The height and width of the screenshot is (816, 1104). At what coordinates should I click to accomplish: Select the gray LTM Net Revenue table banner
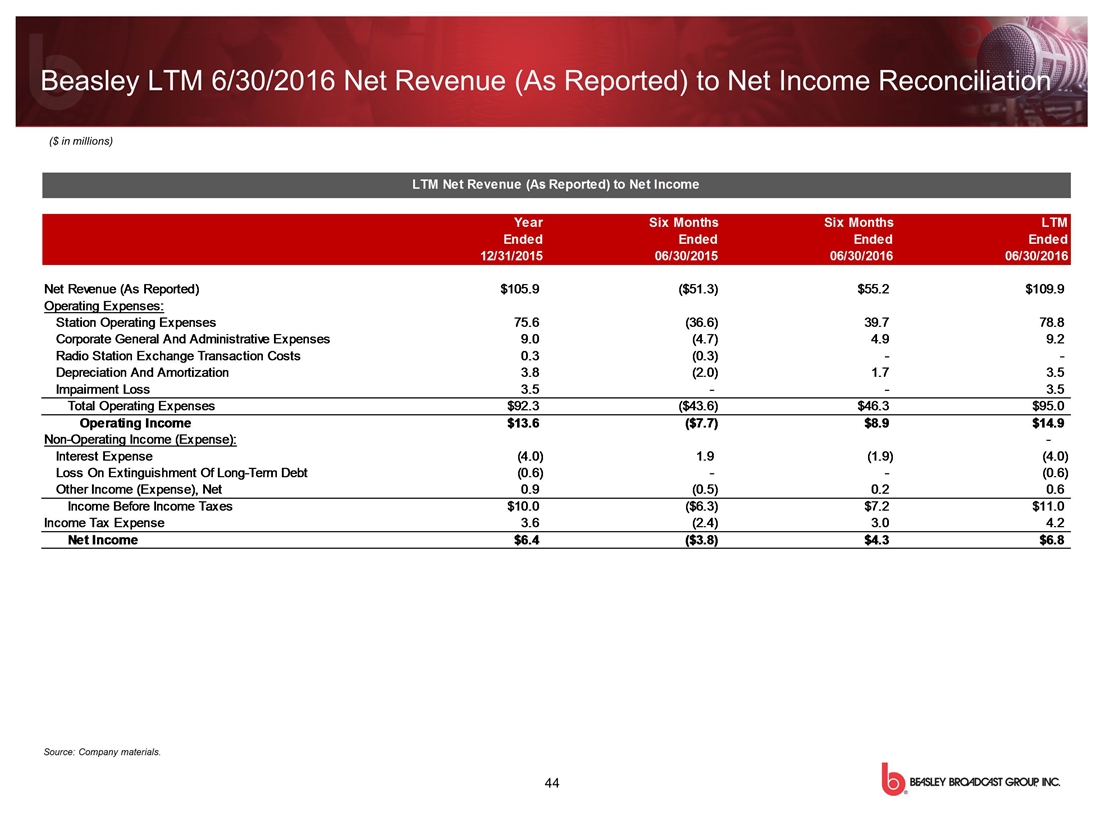(556, 184)
